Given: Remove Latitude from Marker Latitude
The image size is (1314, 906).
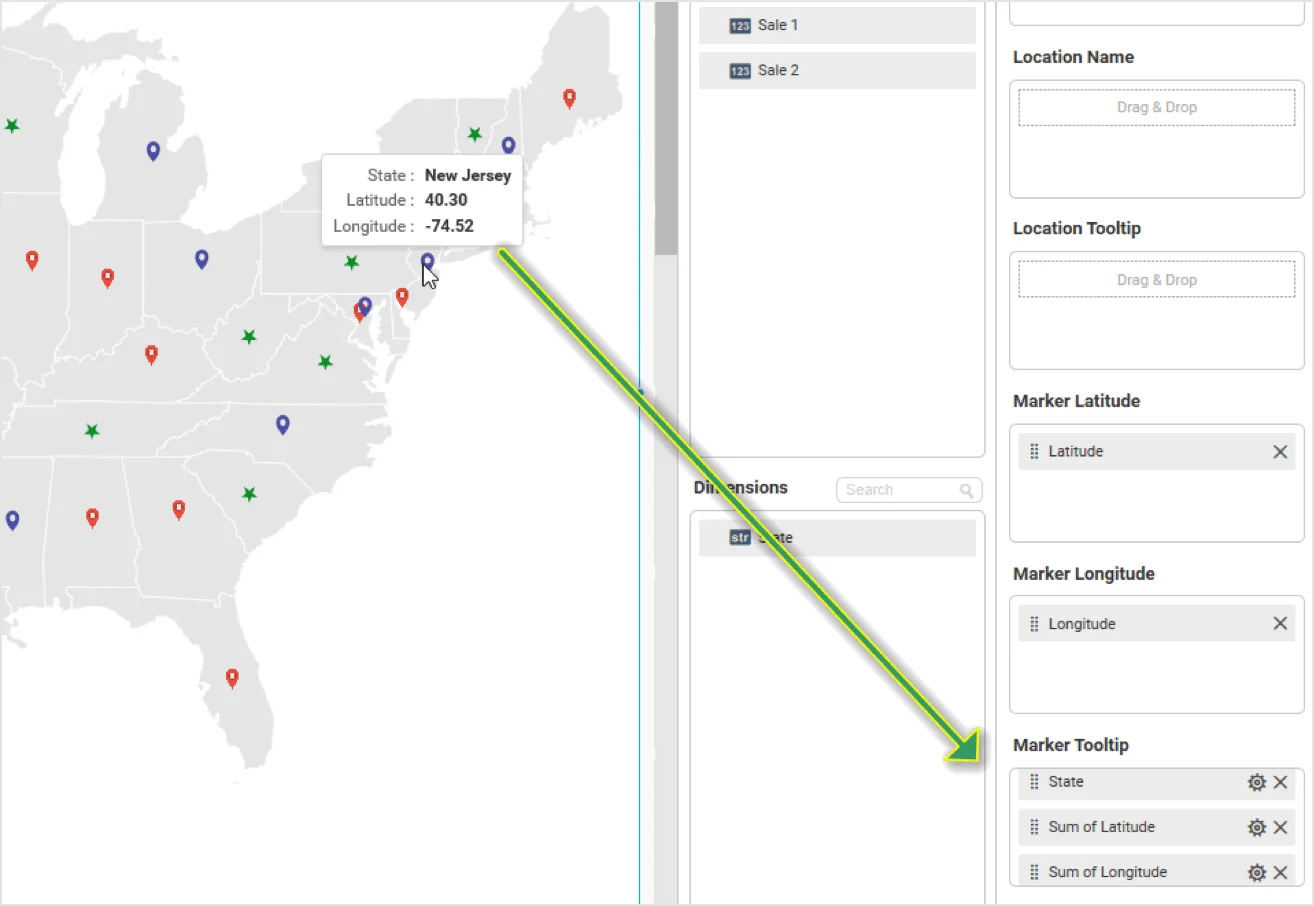Looking at the screenshot, I should [1280, 452].
